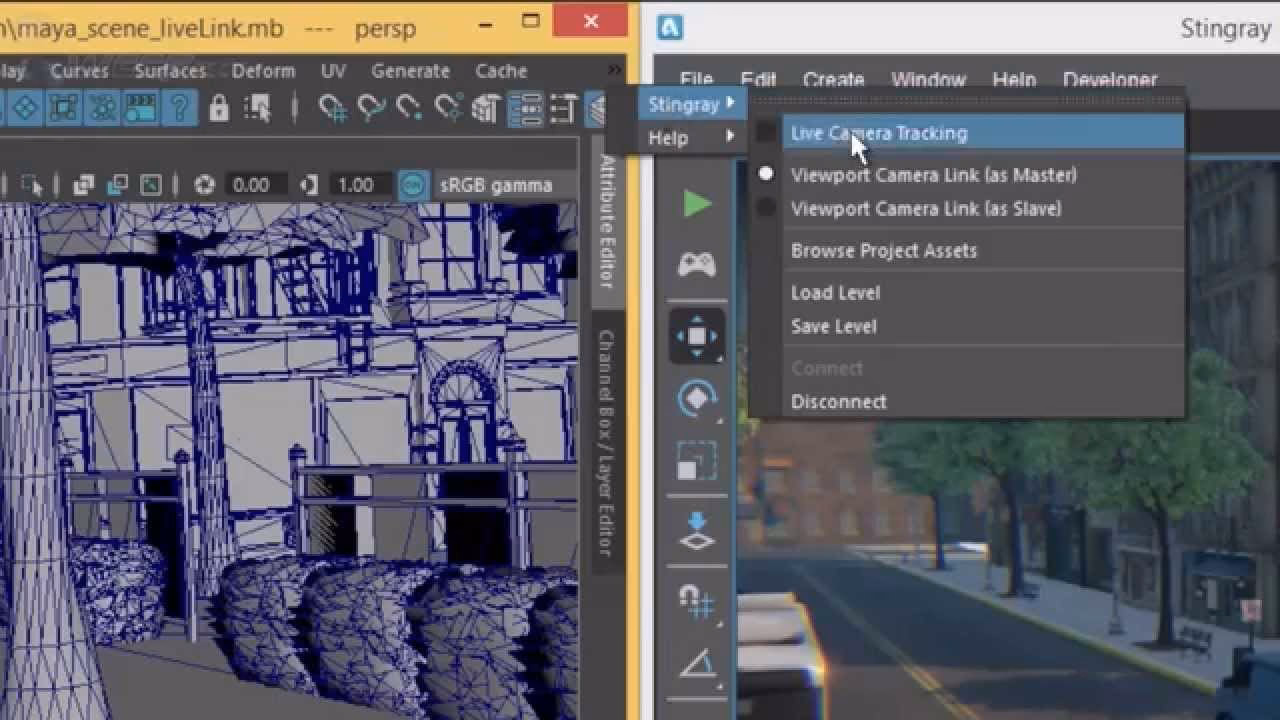1280x720 pixels.
Task: Toggle the blue color management ON button
Action: (413, 185)
